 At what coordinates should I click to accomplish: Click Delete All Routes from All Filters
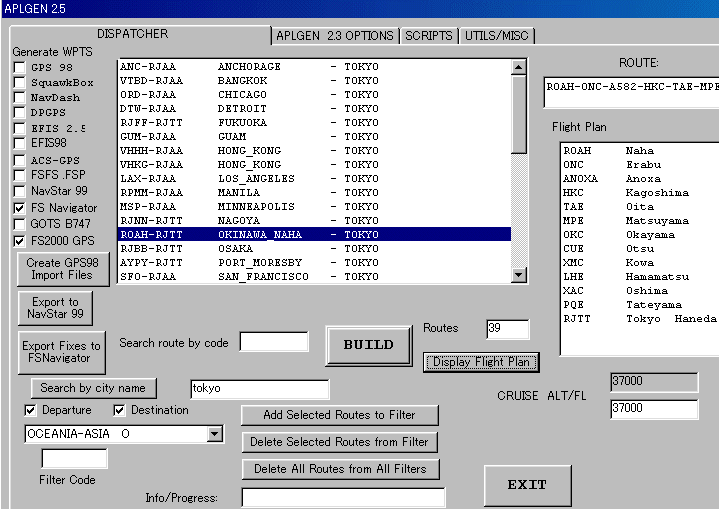tap(339, 469)
